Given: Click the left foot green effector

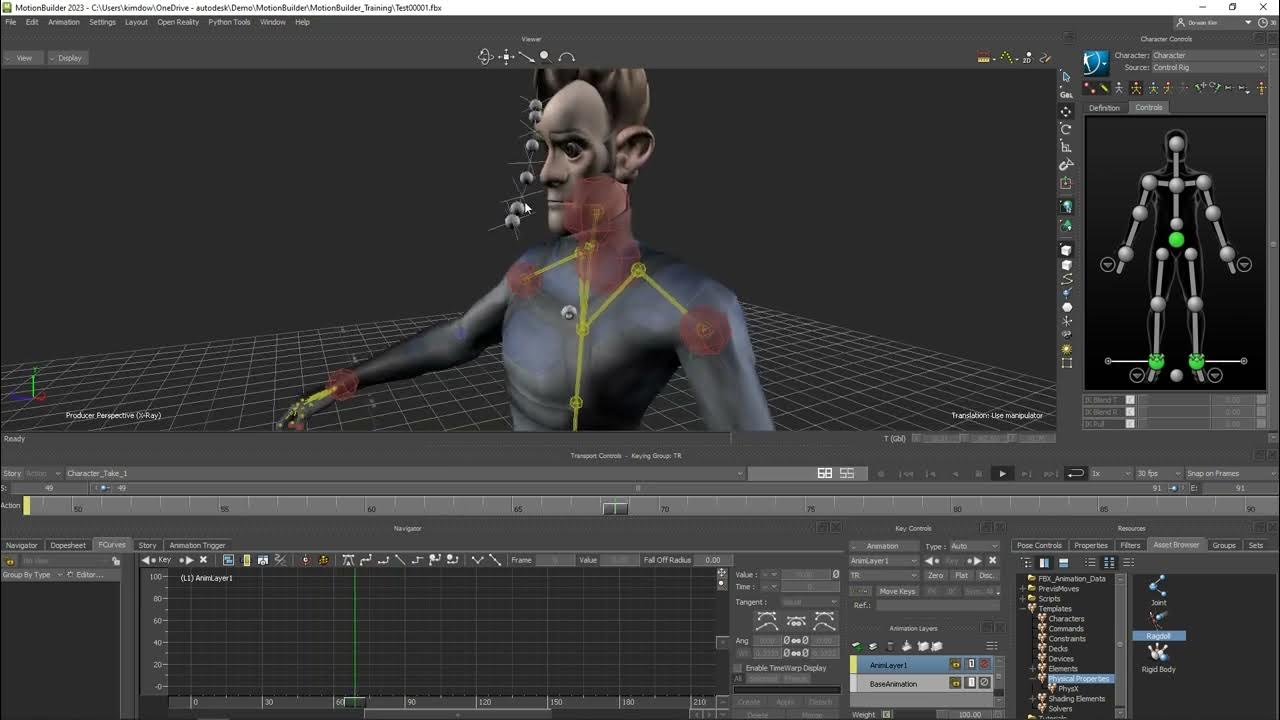Looking at the screenshot, I should pyautogui.click(x=1196, y=361).
